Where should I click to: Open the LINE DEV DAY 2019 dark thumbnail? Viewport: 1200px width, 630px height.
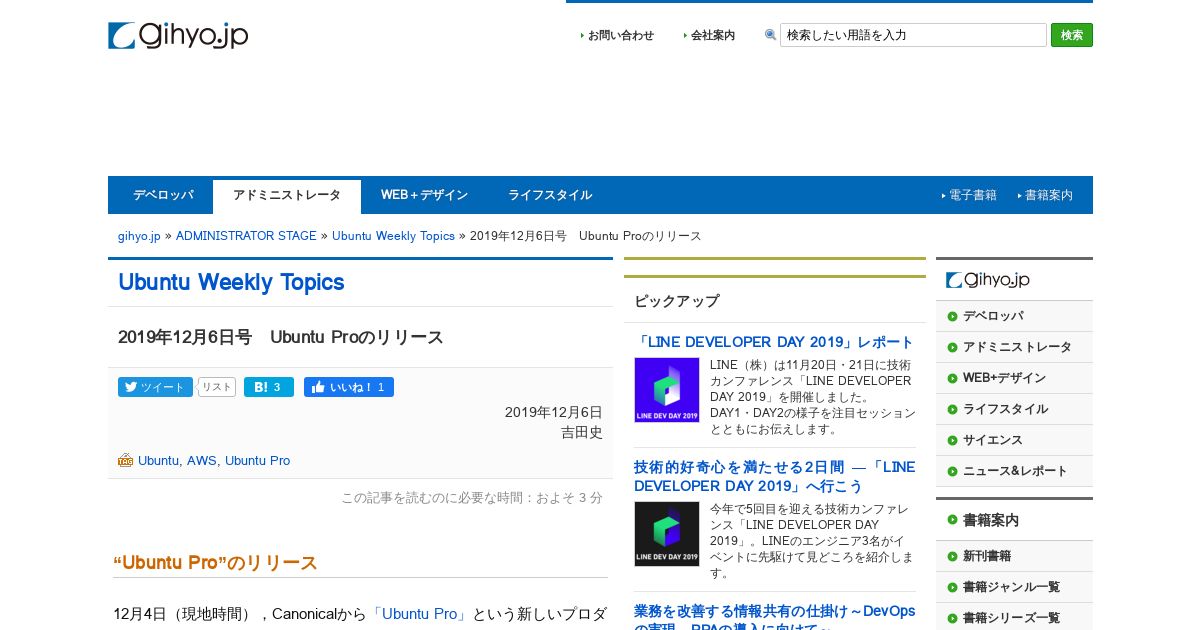click(667, 534)
